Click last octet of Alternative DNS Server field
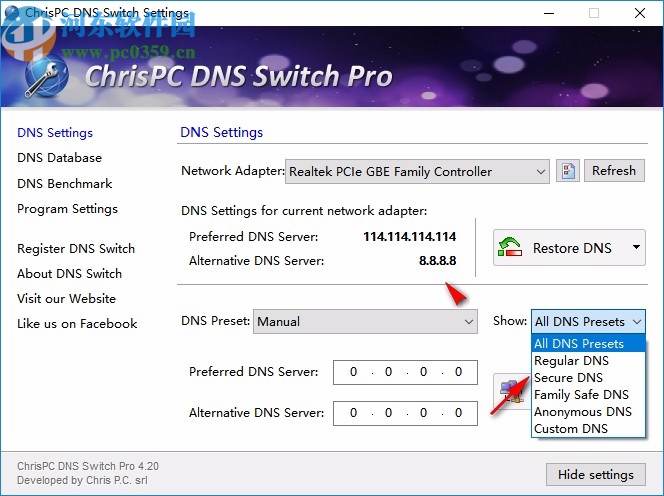This screenshot has height=496, width=664. (458, 413)
